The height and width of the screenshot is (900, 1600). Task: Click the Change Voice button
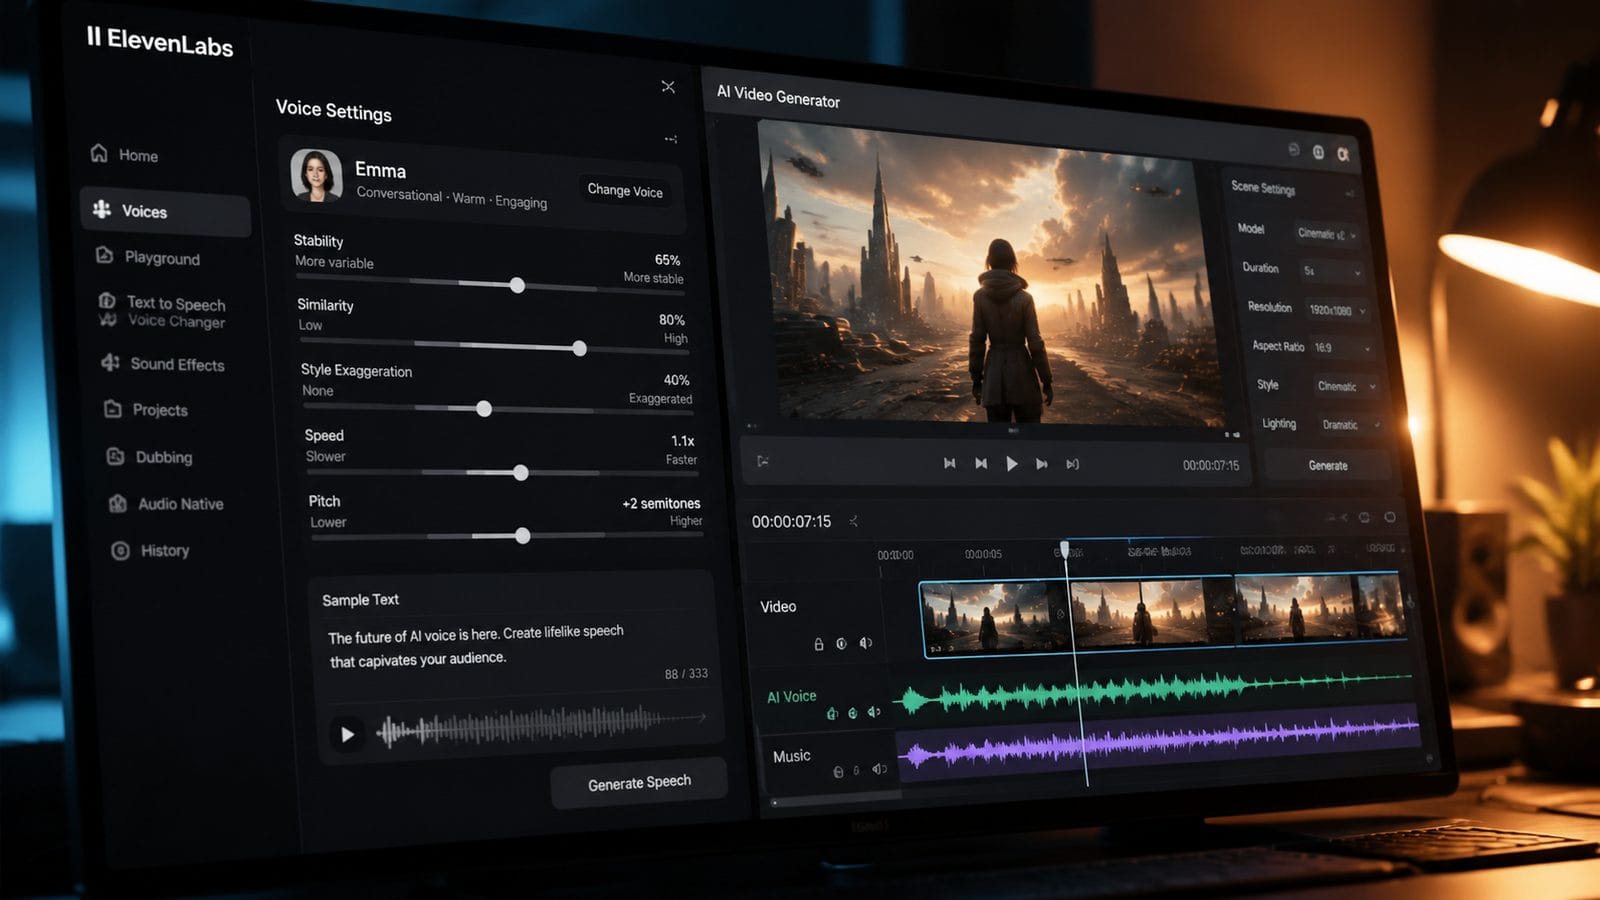pyautogui.click(x=625, y=190)
